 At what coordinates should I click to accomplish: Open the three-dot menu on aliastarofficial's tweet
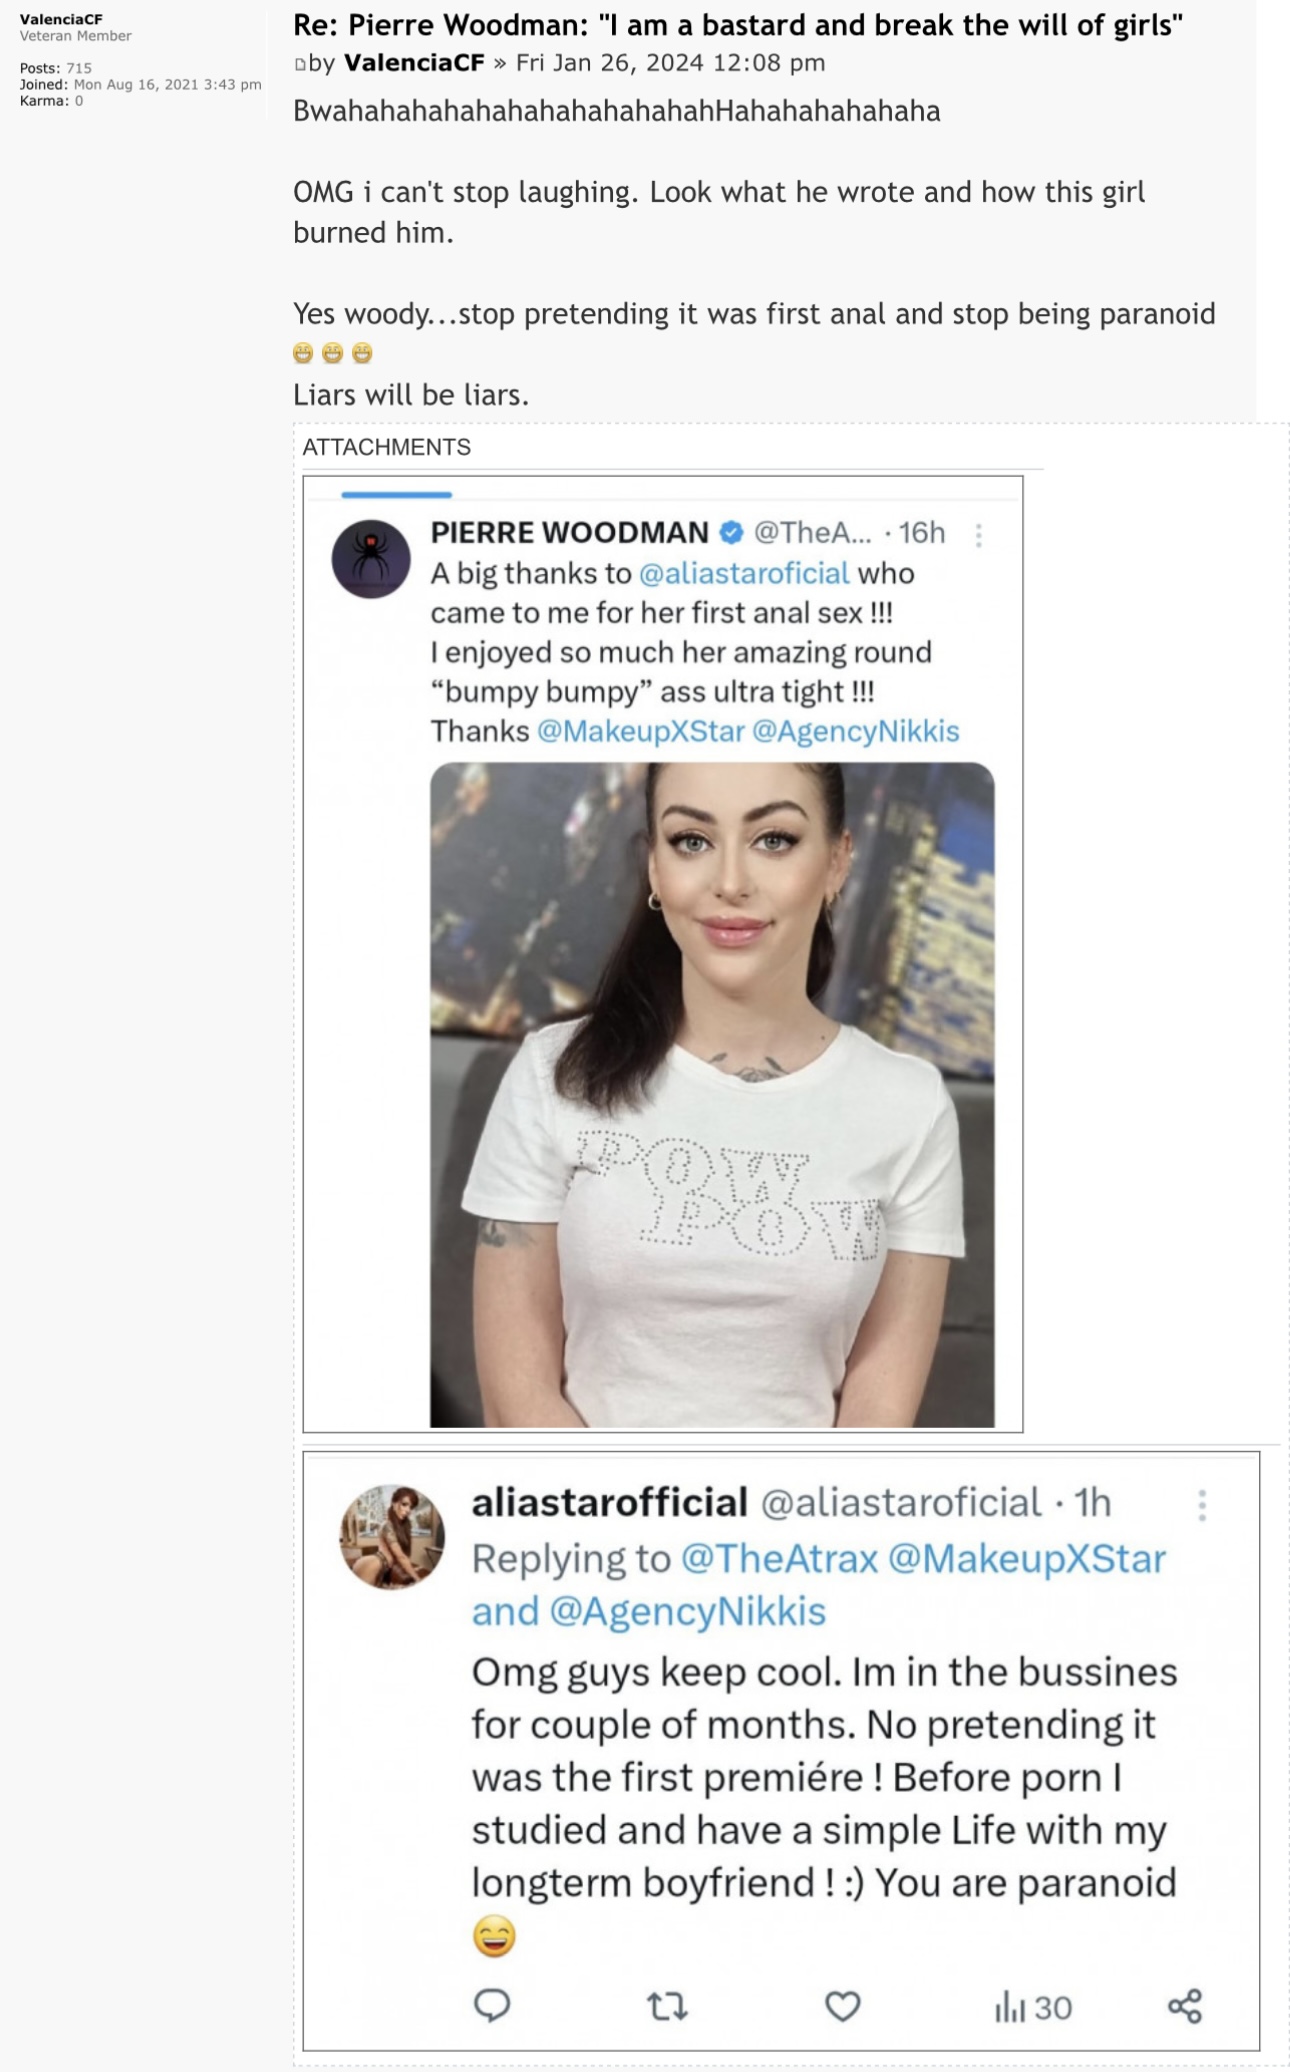coord(1202,1505)
